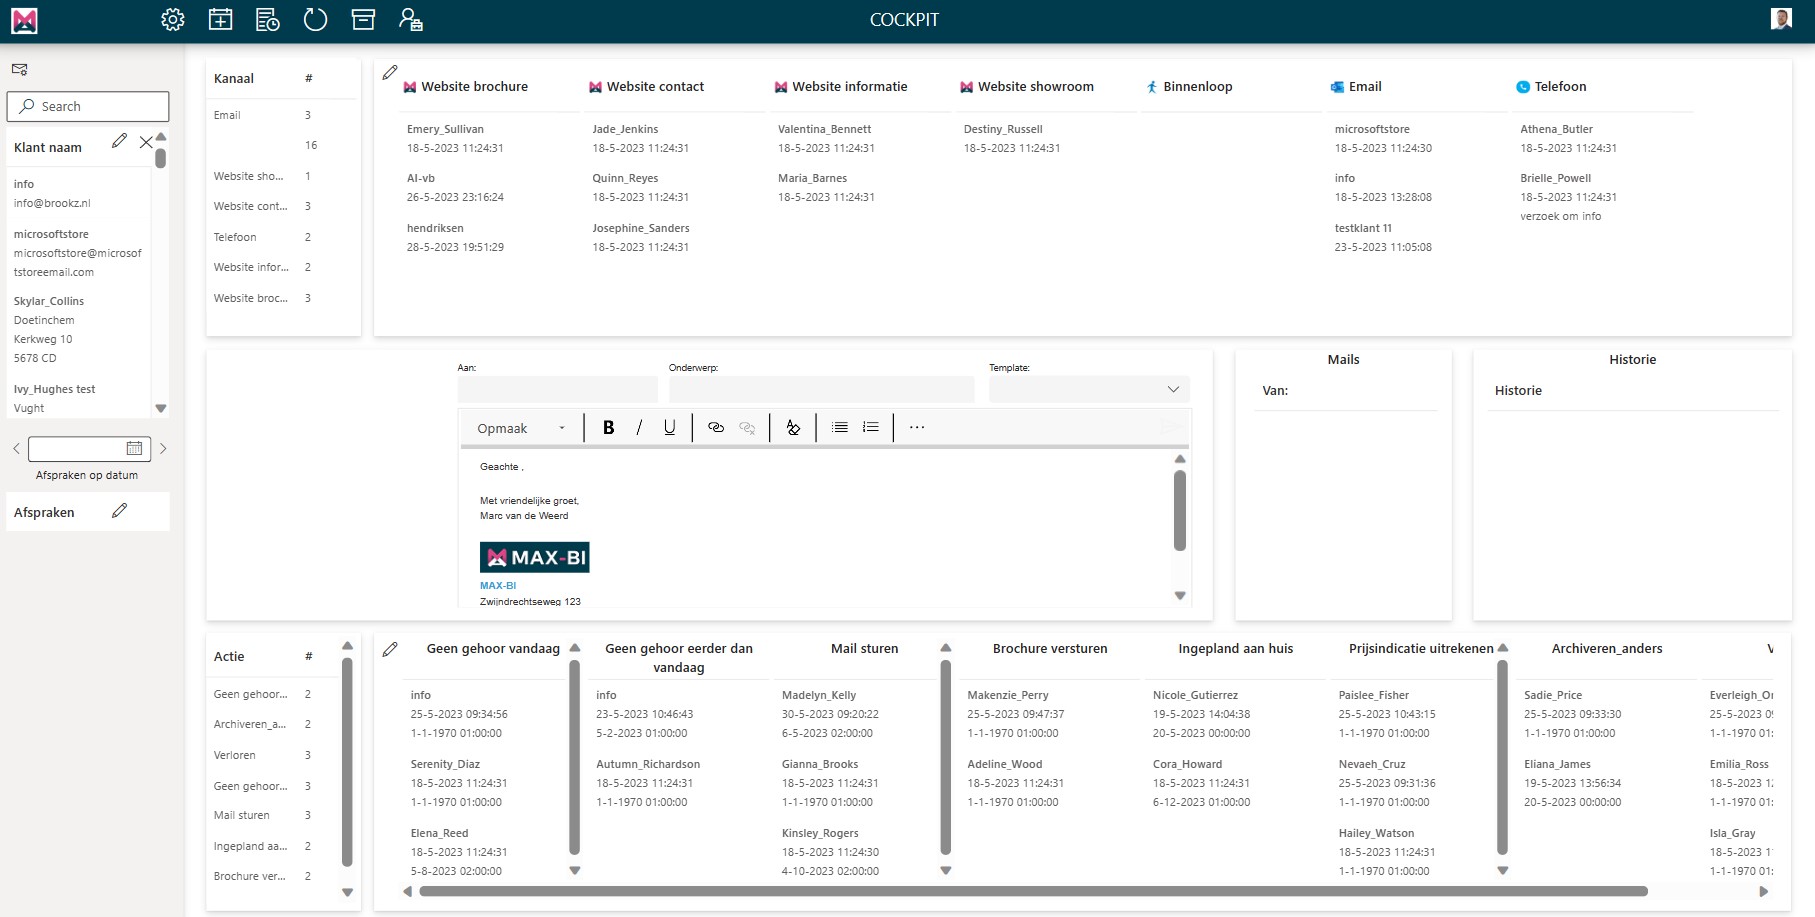Image resolution: width=1815 pixels, height=917 pixels.
Task: Toggle bold formatting in email editor
Action: click(608, 428)
